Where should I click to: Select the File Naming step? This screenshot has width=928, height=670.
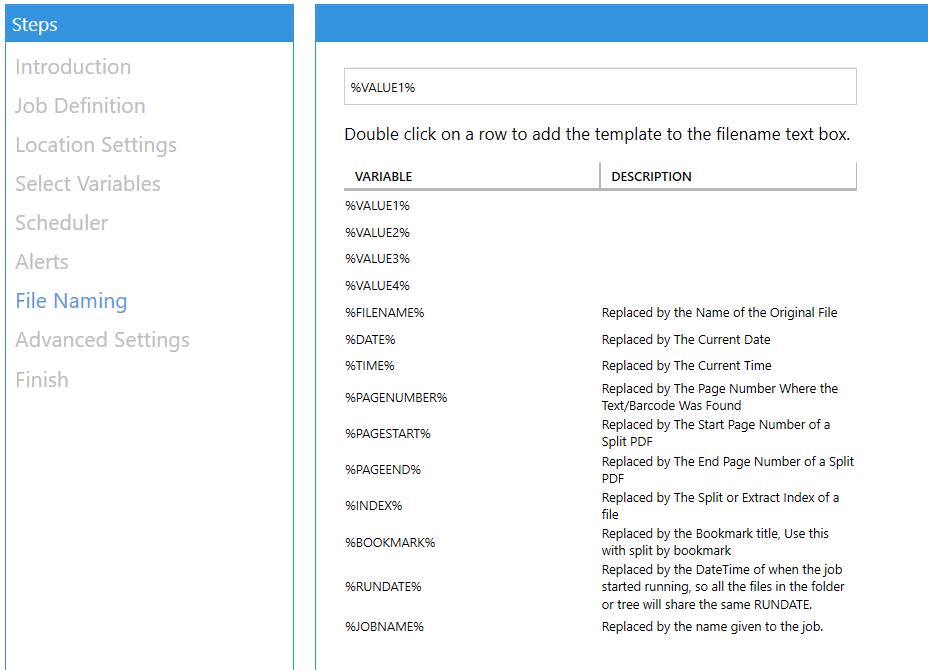coord(71,300)
